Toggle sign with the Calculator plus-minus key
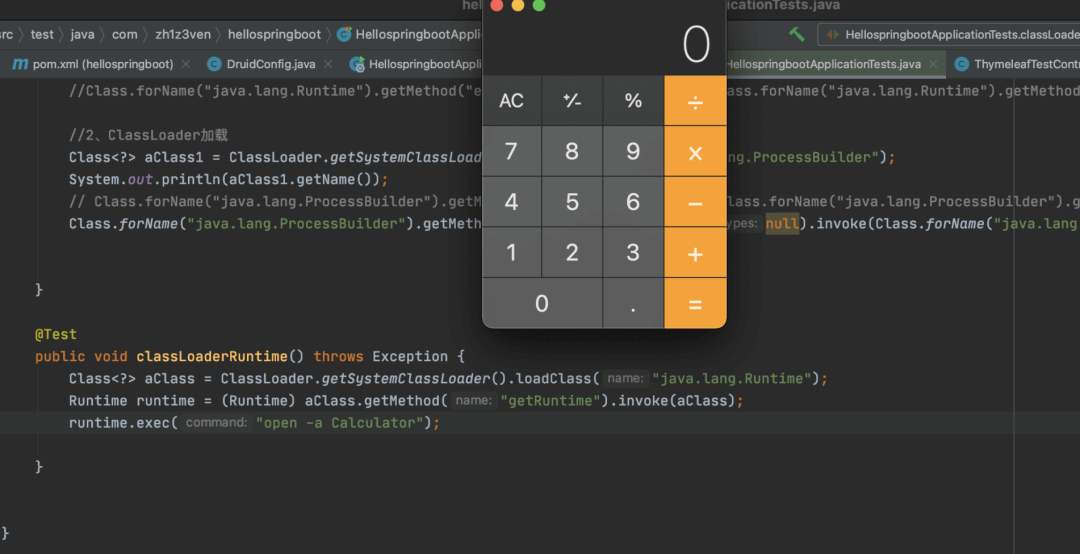 pyautogui.click(x=572, y=101)
